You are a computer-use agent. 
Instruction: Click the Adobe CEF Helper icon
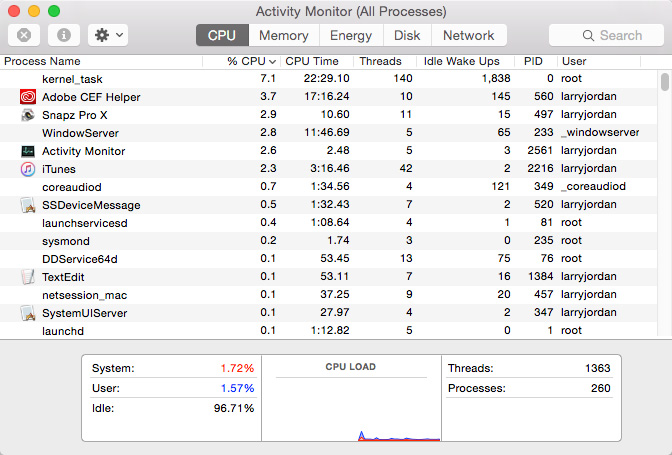(x=28, y=97)
